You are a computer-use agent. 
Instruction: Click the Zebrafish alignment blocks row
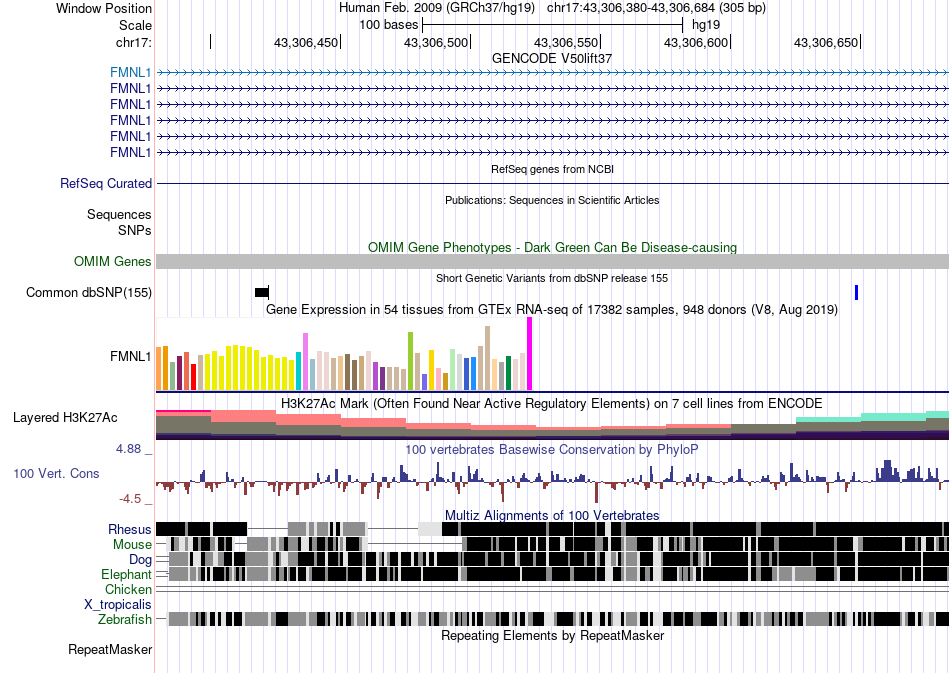(x=552, y=619)
